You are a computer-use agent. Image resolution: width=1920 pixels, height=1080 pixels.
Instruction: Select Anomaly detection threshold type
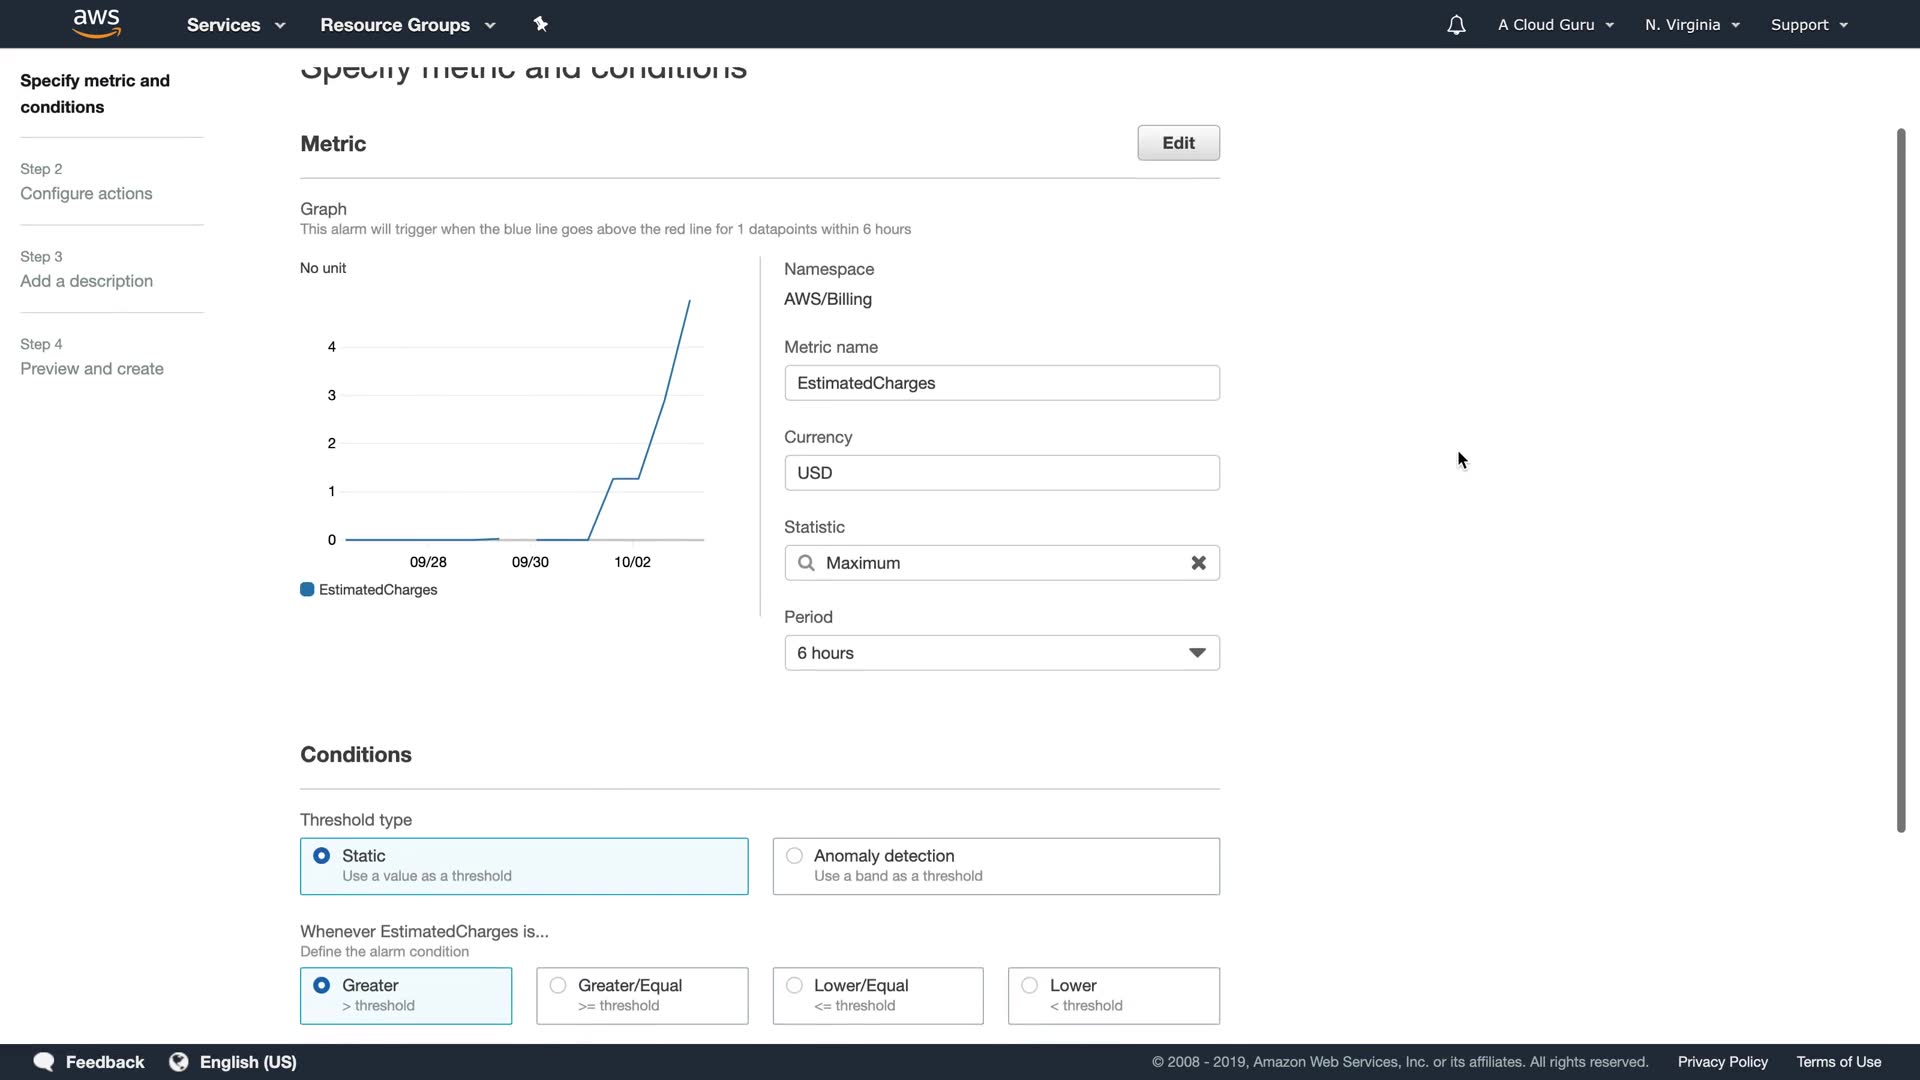(795, 856)
